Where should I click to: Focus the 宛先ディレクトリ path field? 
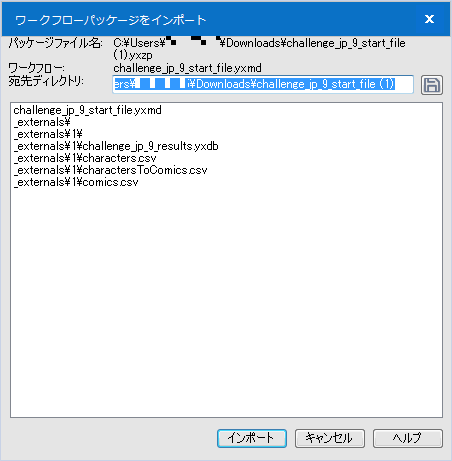click(x=263, y=84)
